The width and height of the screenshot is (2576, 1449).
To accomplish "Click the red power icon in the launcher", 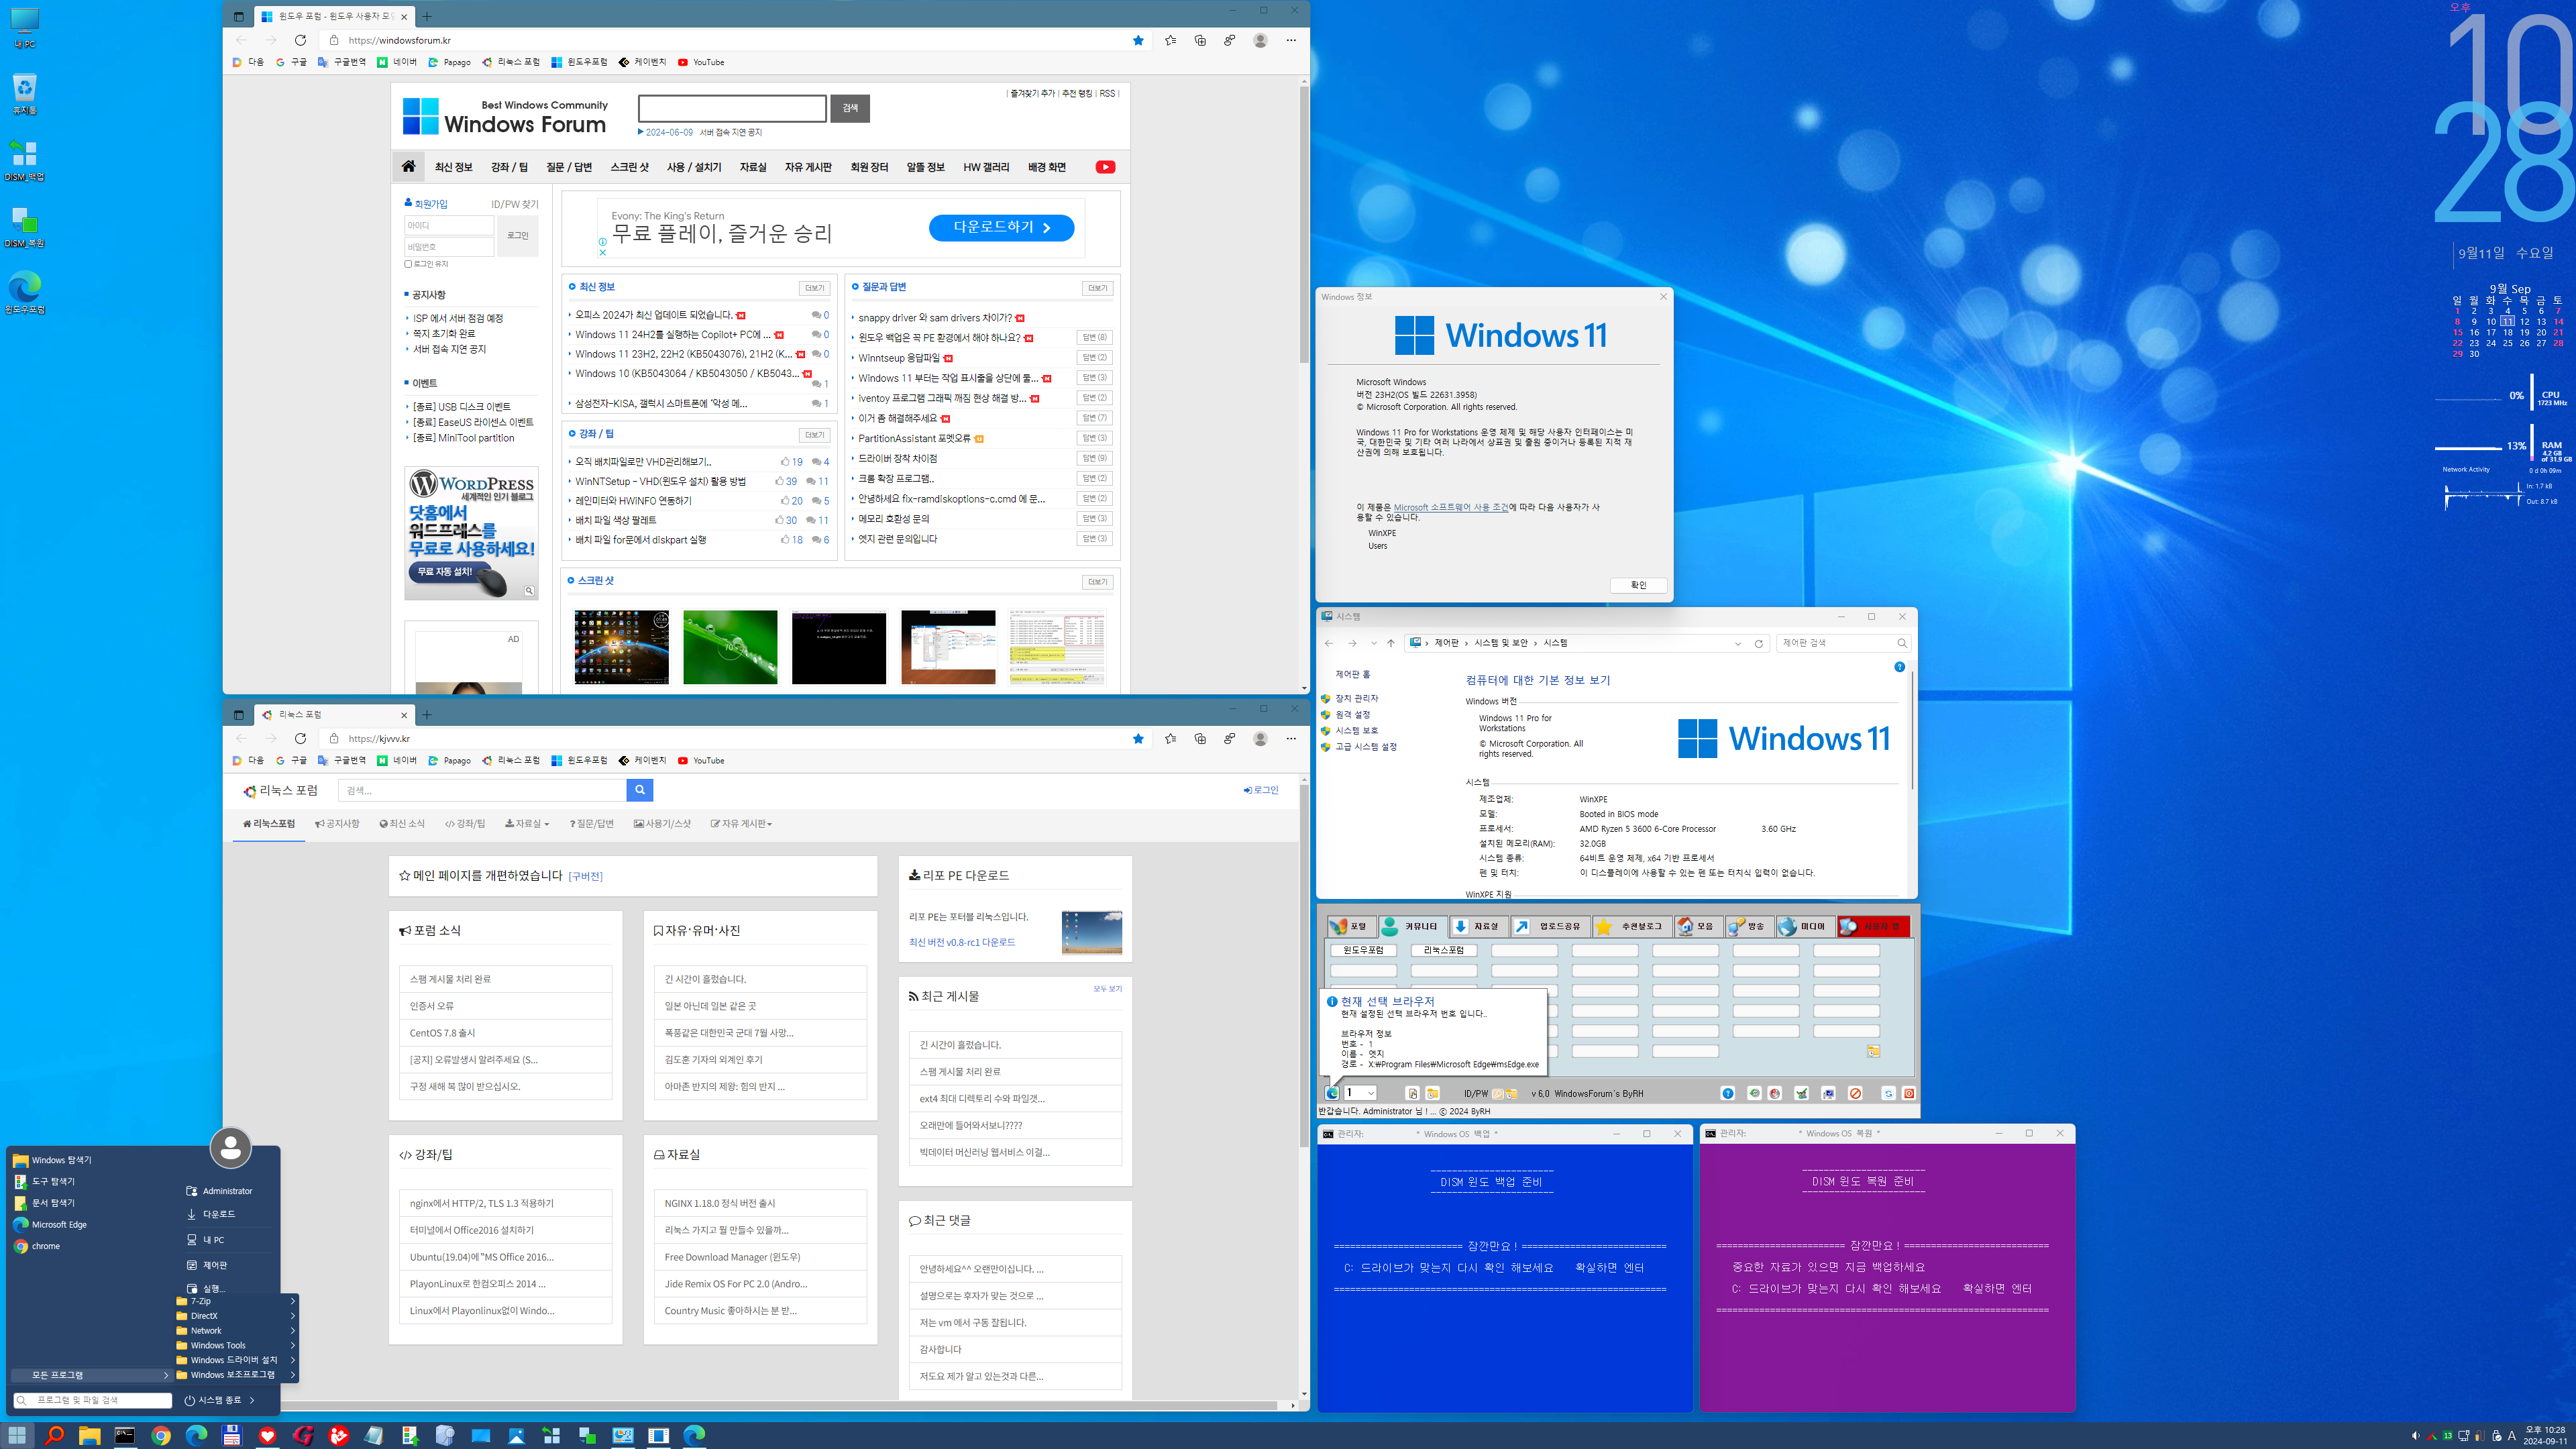I will pyautogui.click(x=1908, y=1094).
